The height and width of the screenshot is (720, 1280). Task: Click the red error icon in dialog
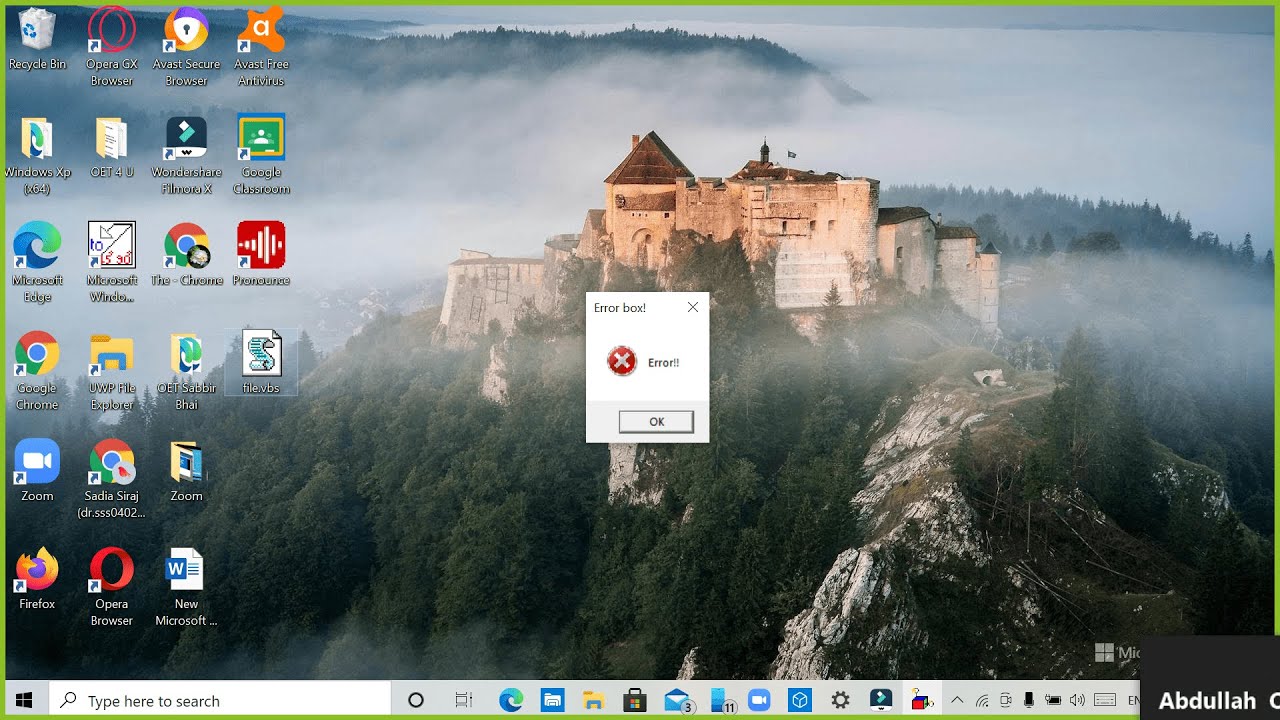[x=622, y=362]
